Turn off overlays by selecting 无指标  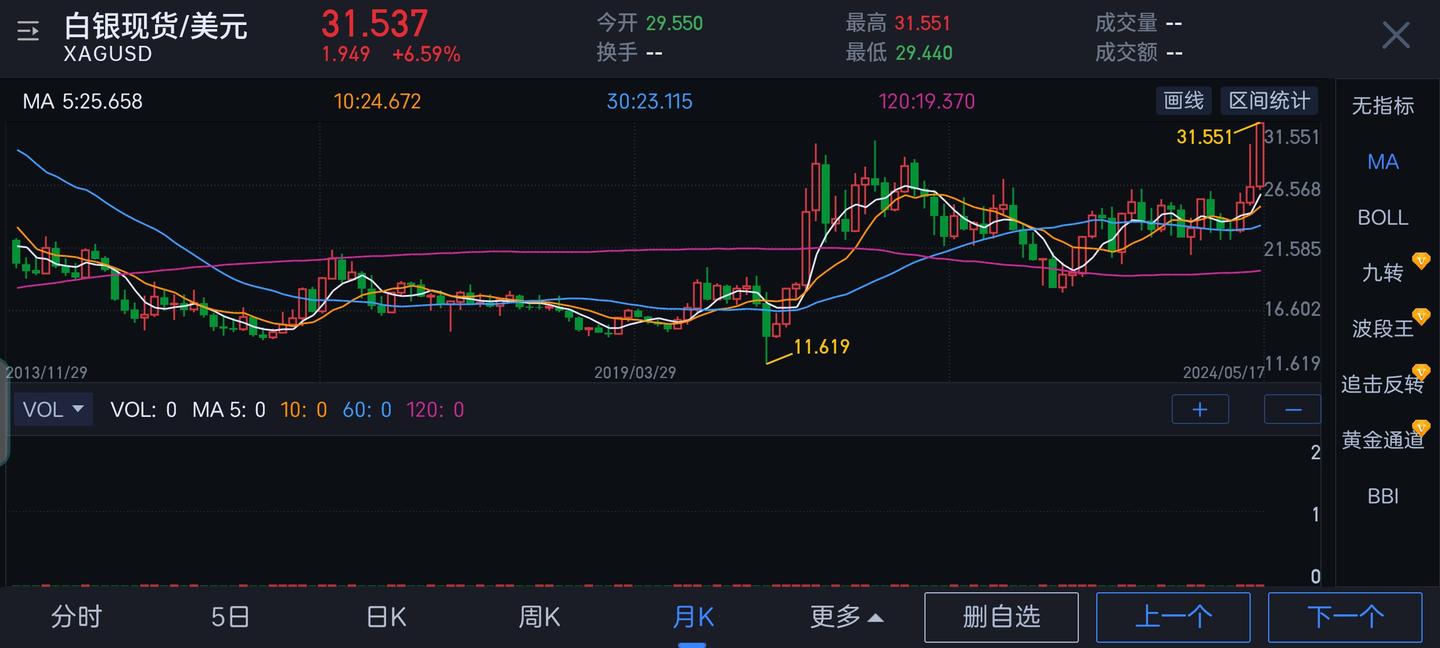(1383, 106)
